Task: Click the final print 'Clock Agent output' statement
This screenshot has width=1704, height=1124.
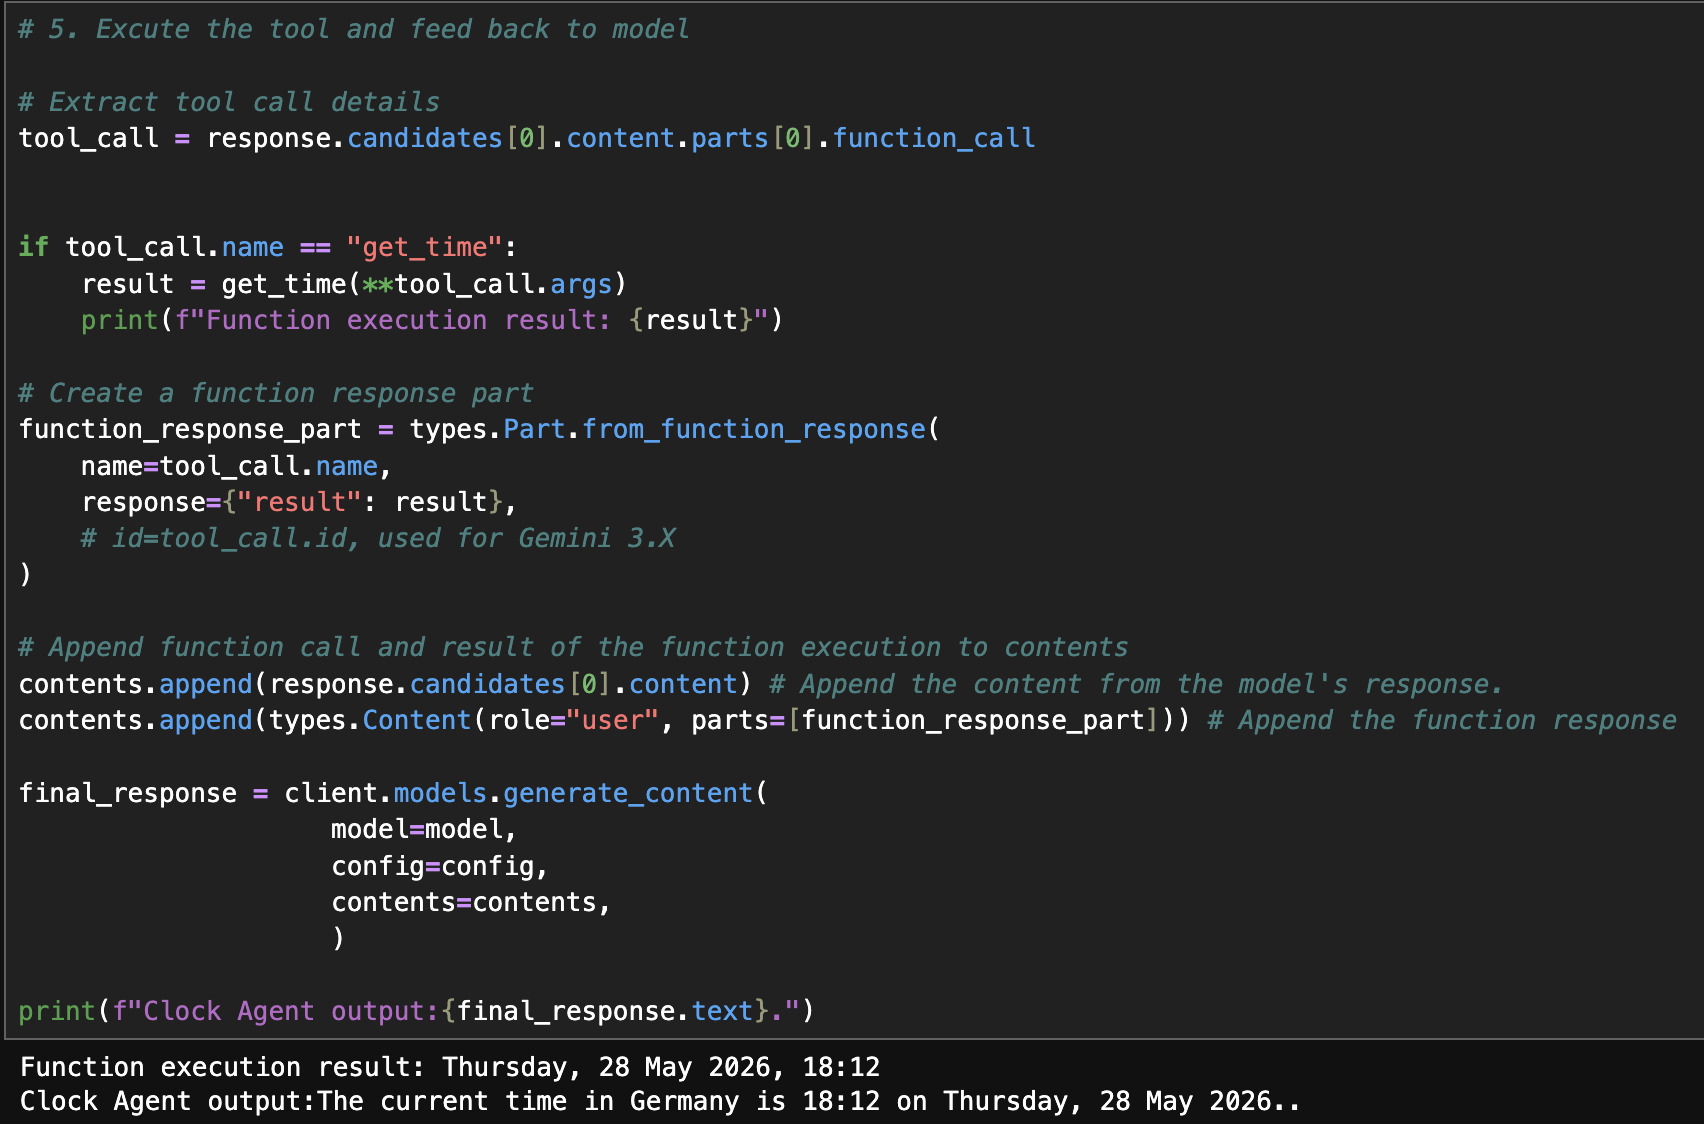Action: 417,1011
